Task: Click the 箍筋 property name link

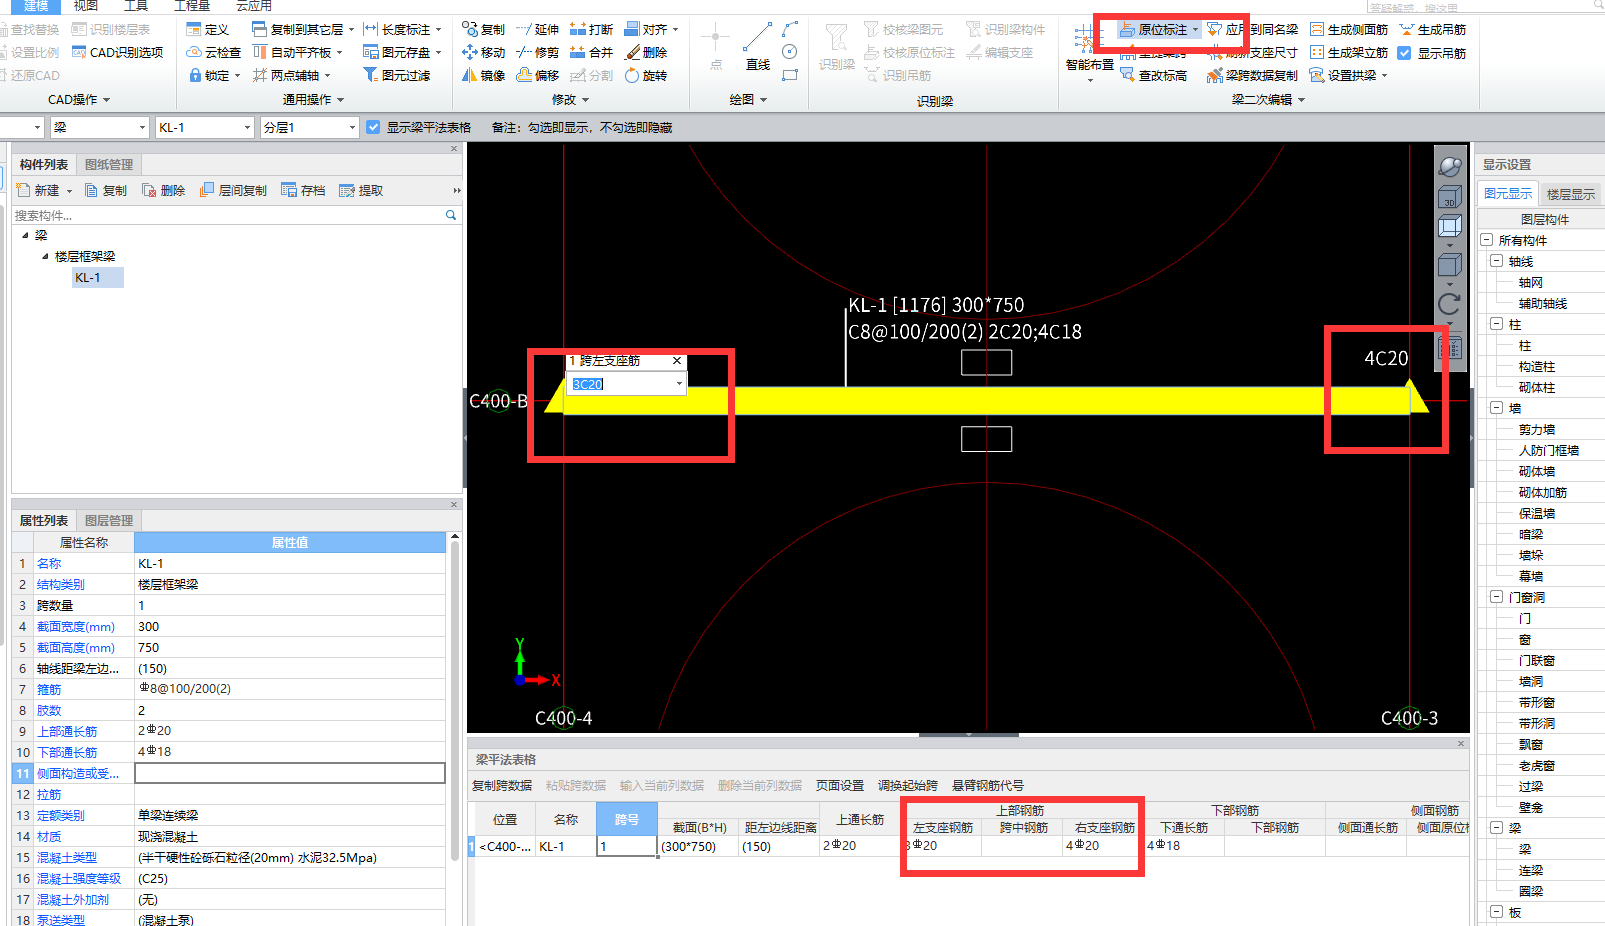Action: [x=49, y=689]
